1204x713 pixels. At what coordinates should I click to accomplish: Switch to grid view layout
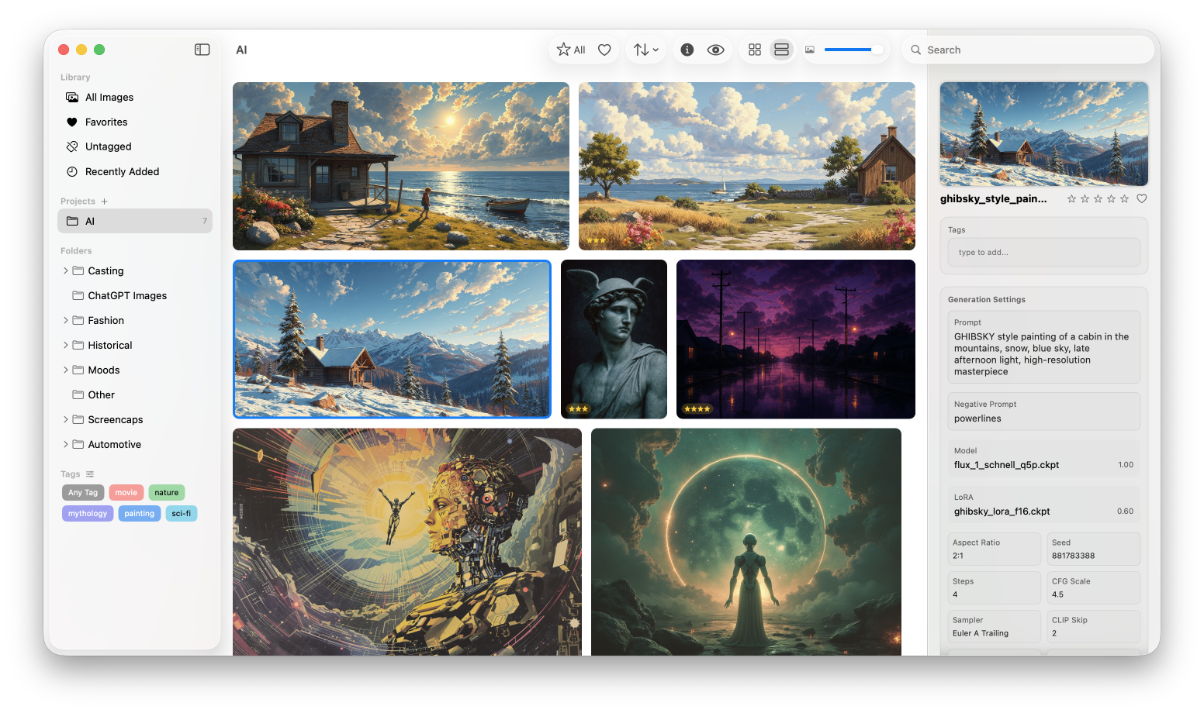(x=754, y=48)
